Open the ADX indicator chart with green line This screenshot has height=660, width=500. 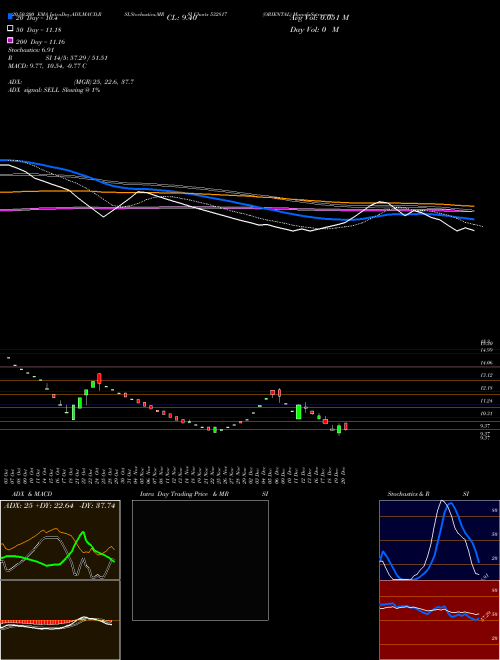pyautogui.click(x=60, y=540)
